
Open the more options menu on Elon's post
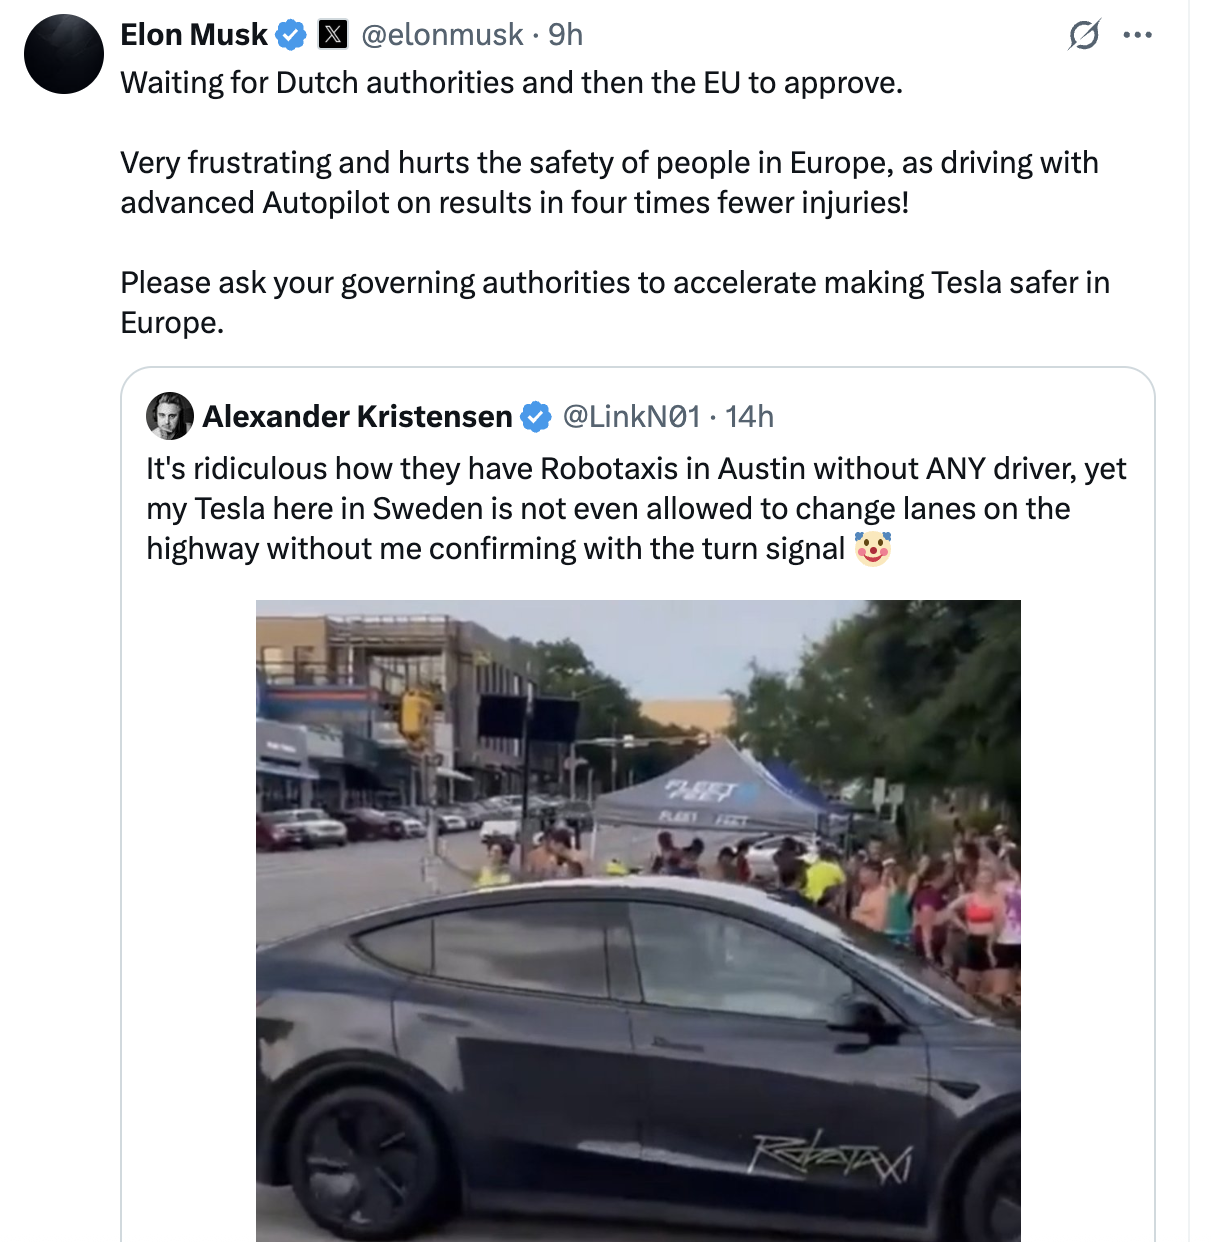pos(1140,33)
